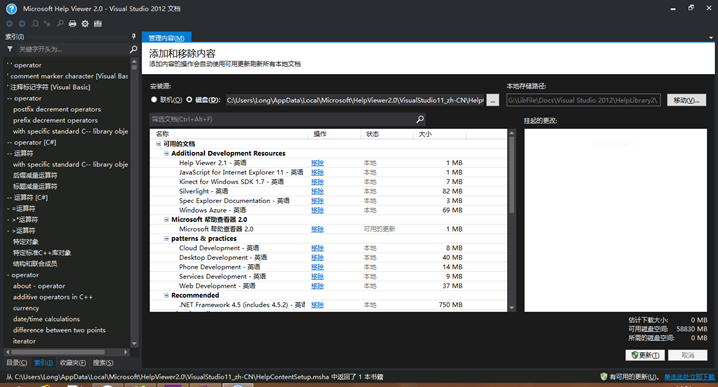Open the 索引(I) index tab
The width and height of the screenshot is (718, 387).
click(43, 363)
